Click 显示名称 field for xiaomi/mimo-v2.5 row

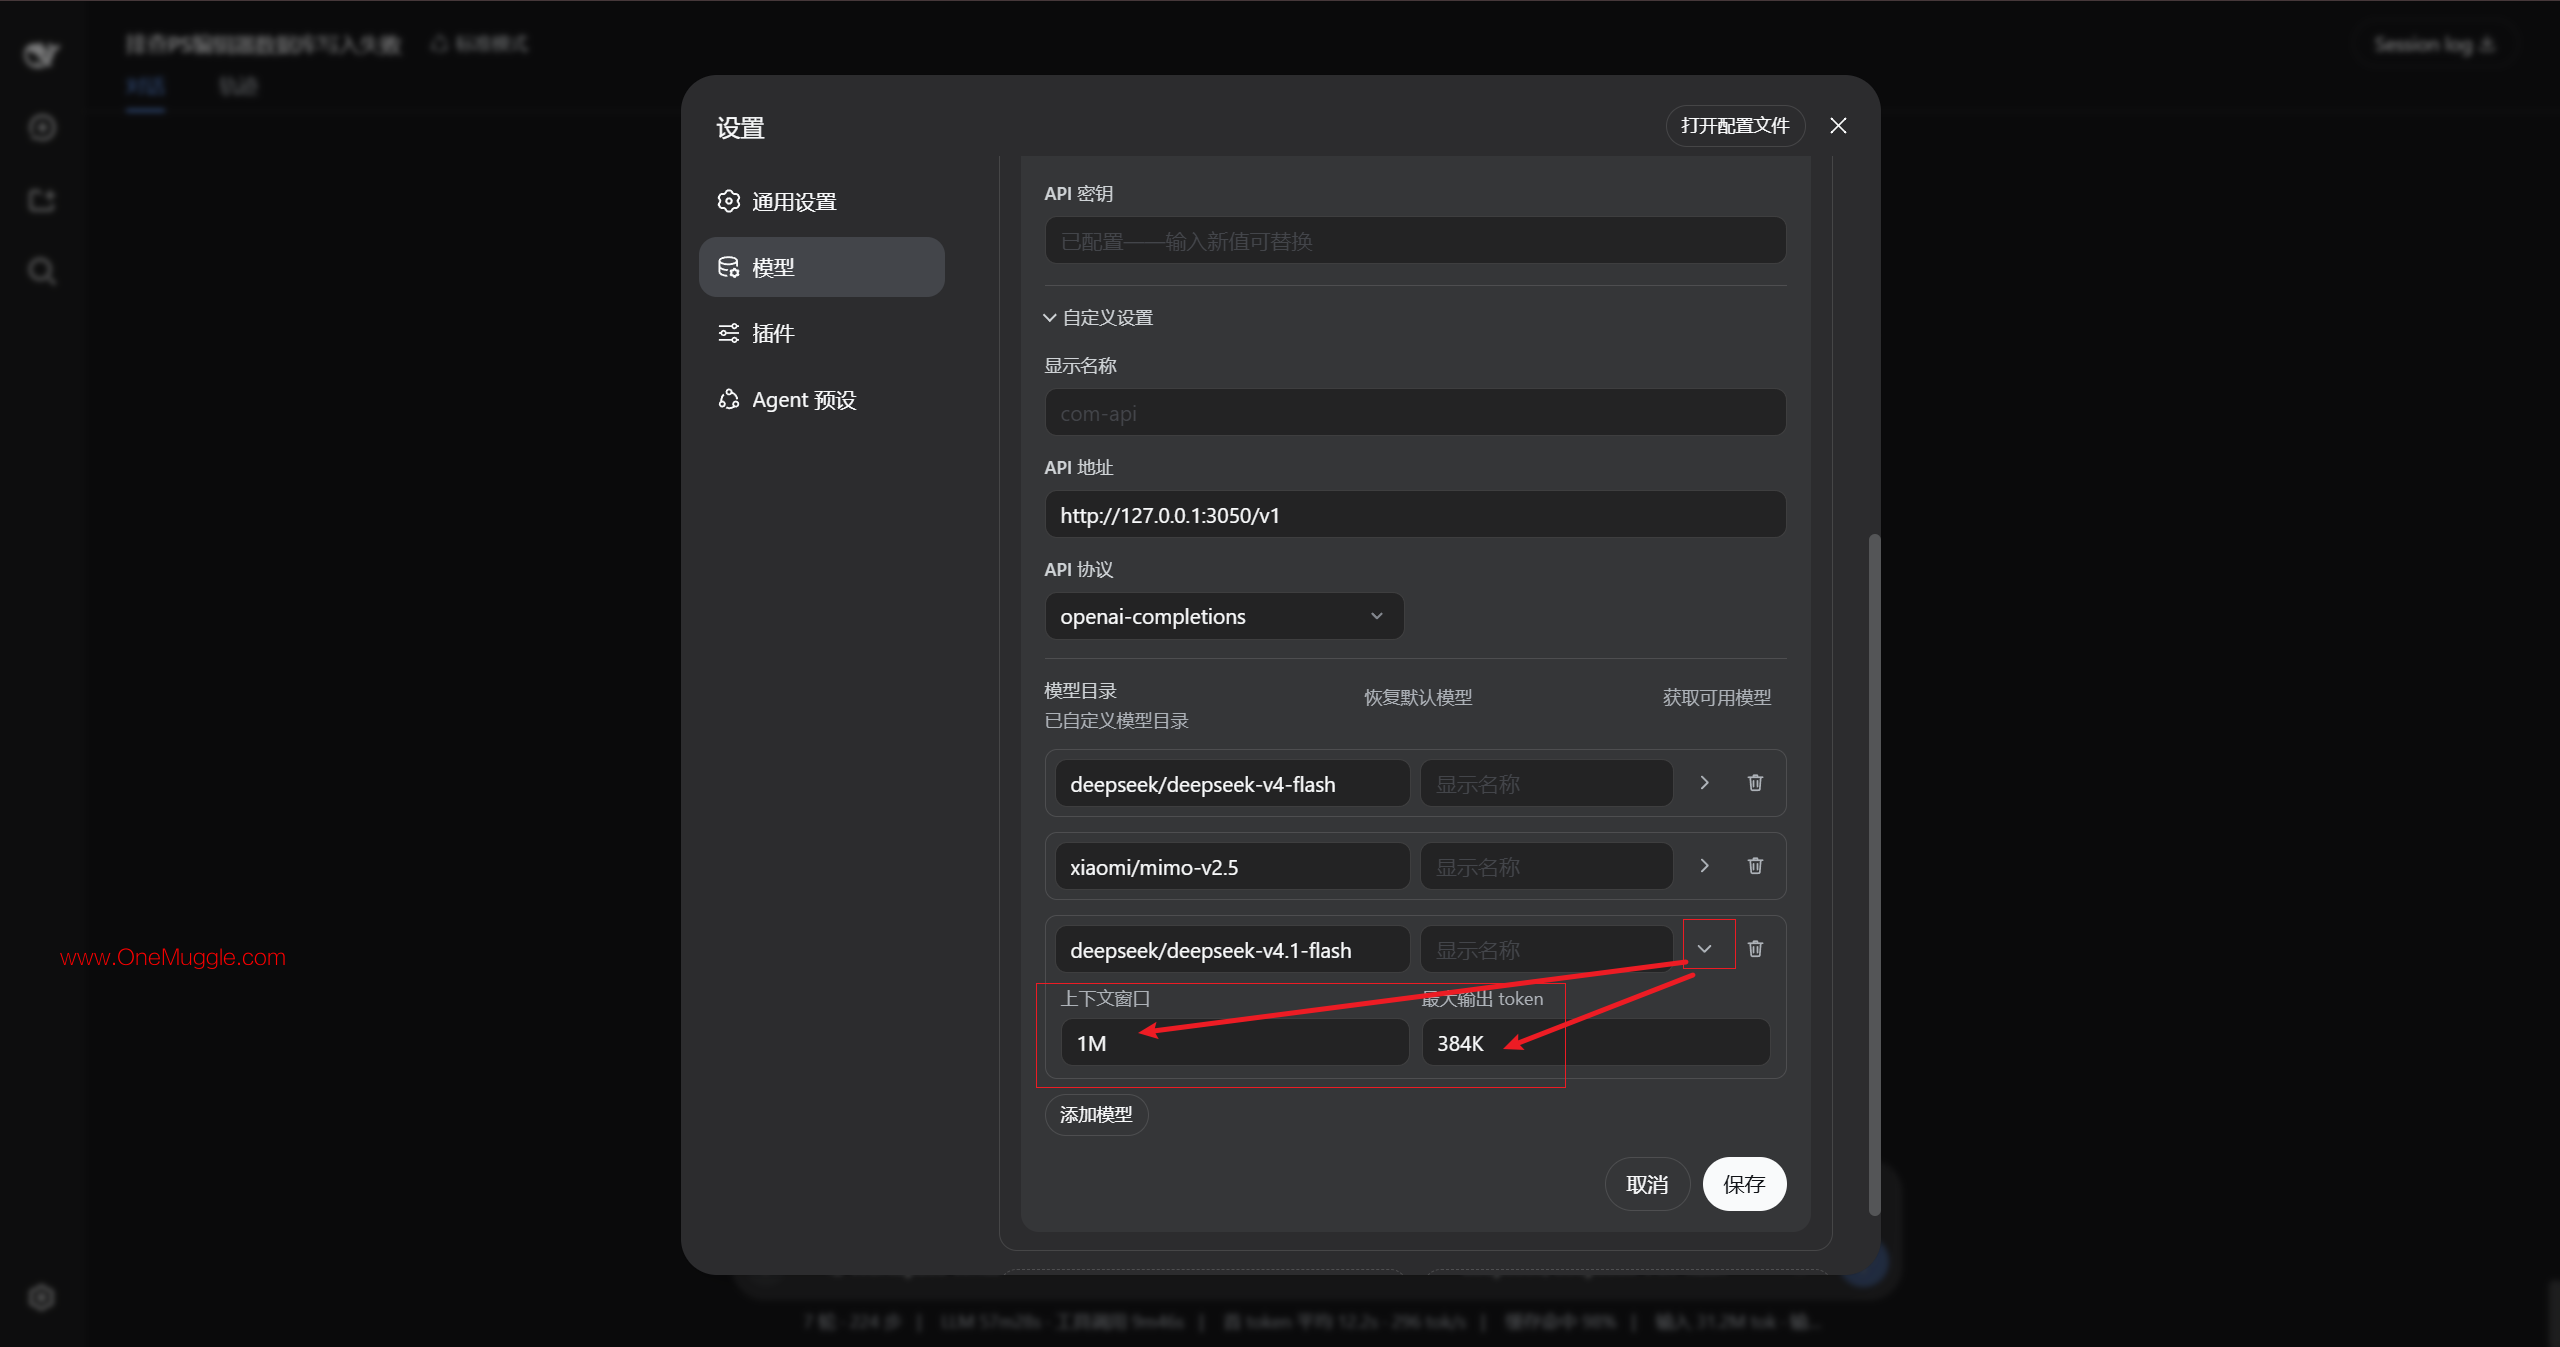[1546, 867]
